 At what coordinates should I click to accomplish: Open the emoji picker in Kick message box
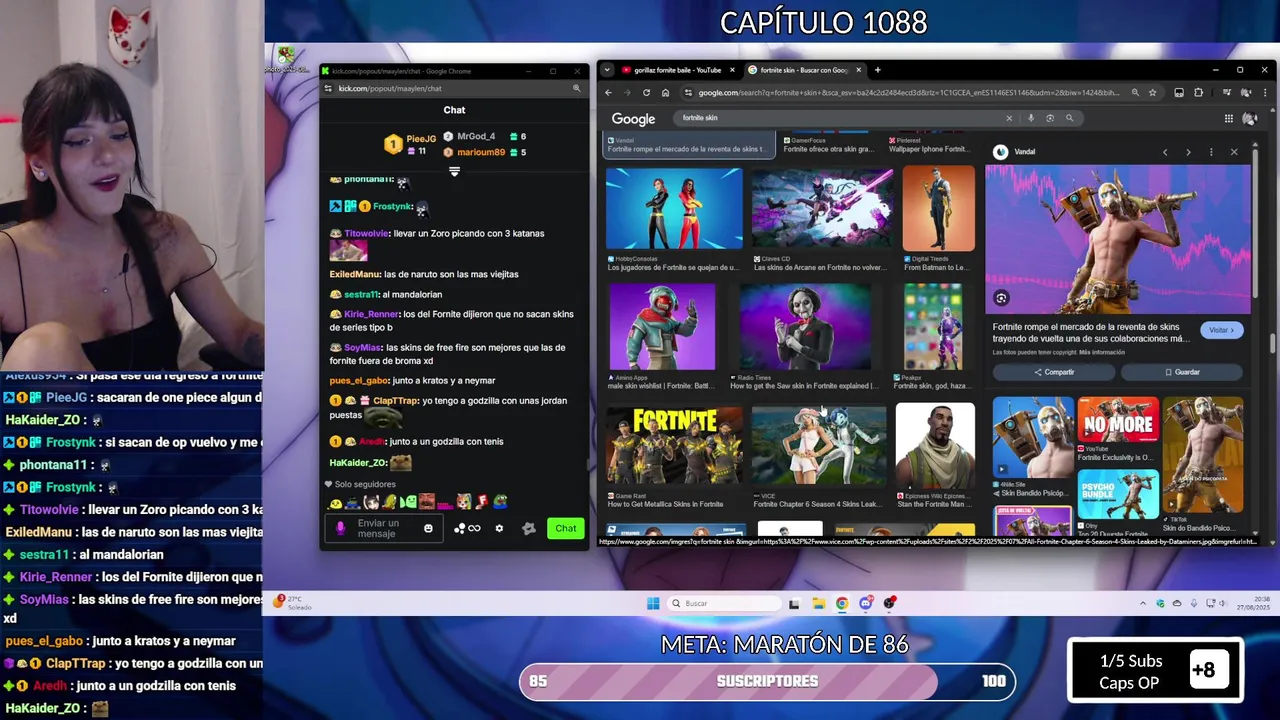pyautogui.click(x=428, y=528)
